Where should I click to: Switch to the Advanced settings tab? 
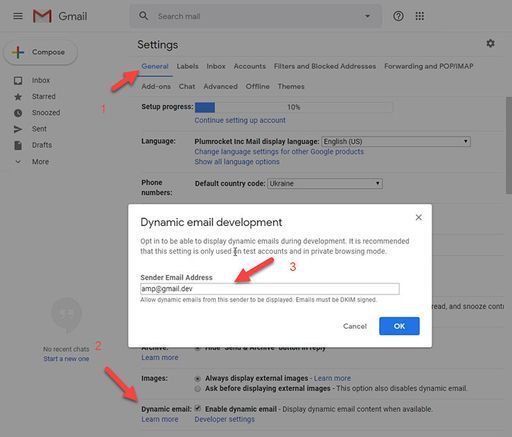click(x=221, y=87)
